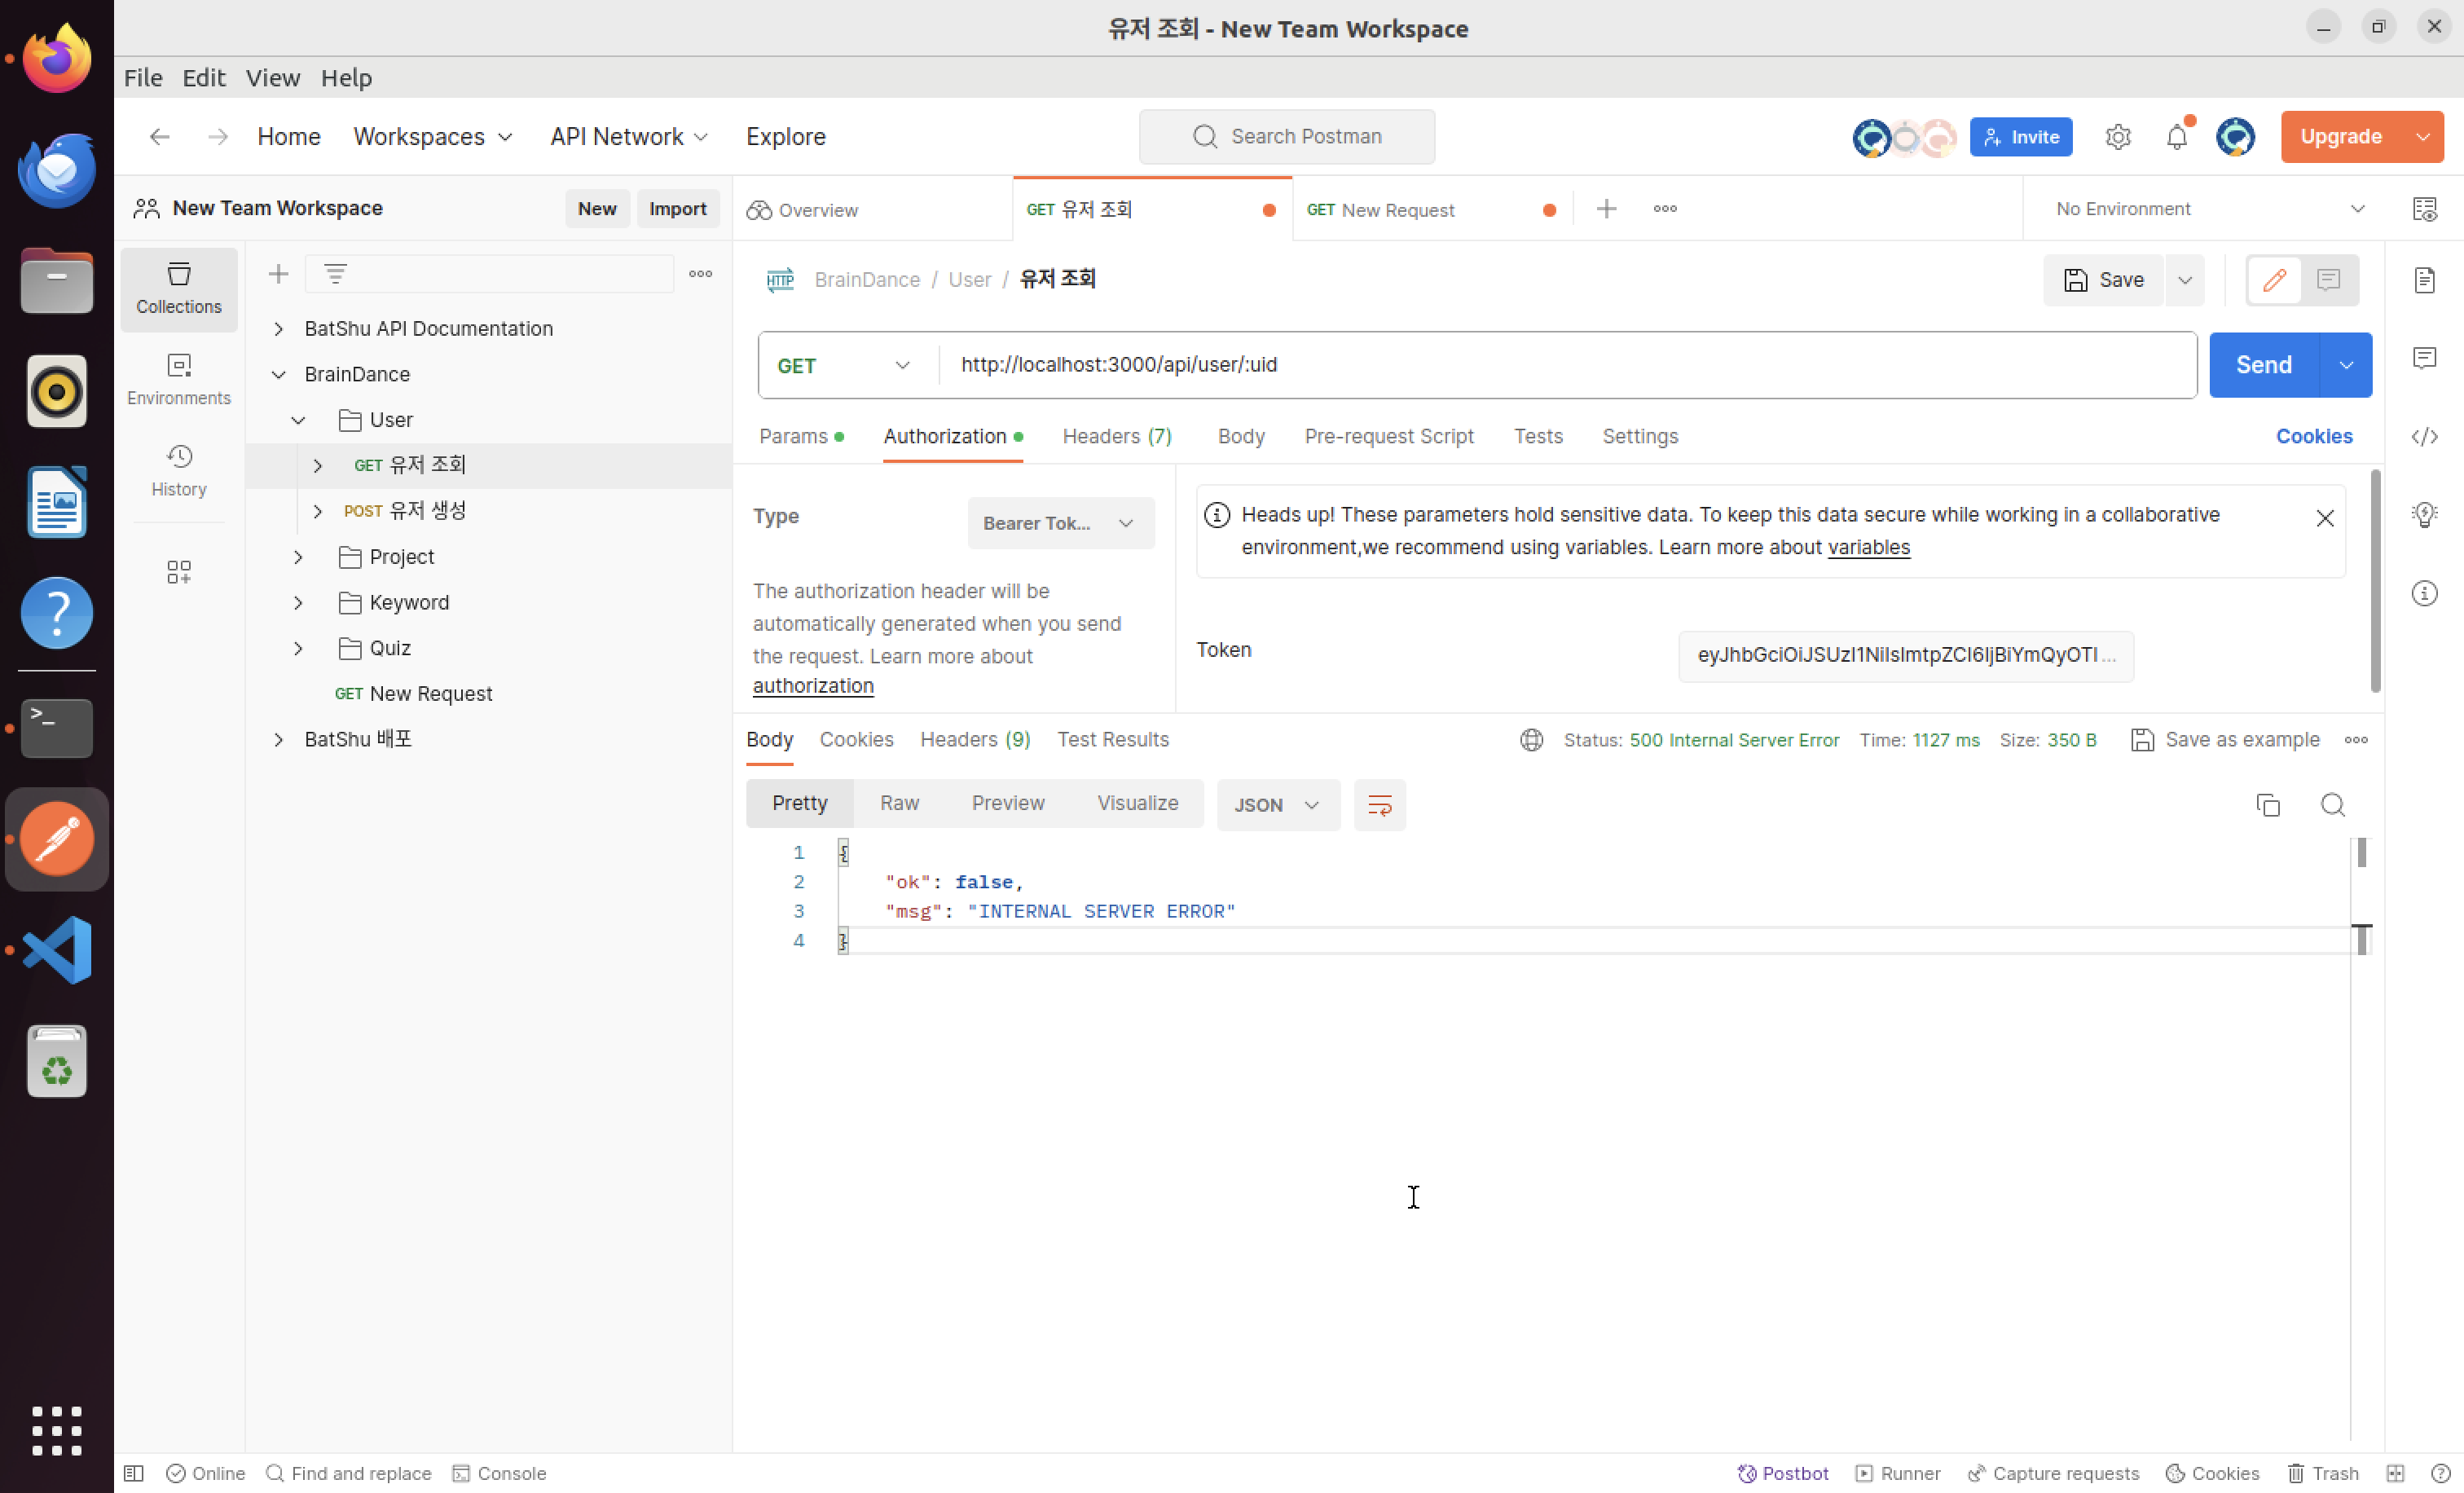
Task: Save the current request
Action: click(x=2103, y=280)
